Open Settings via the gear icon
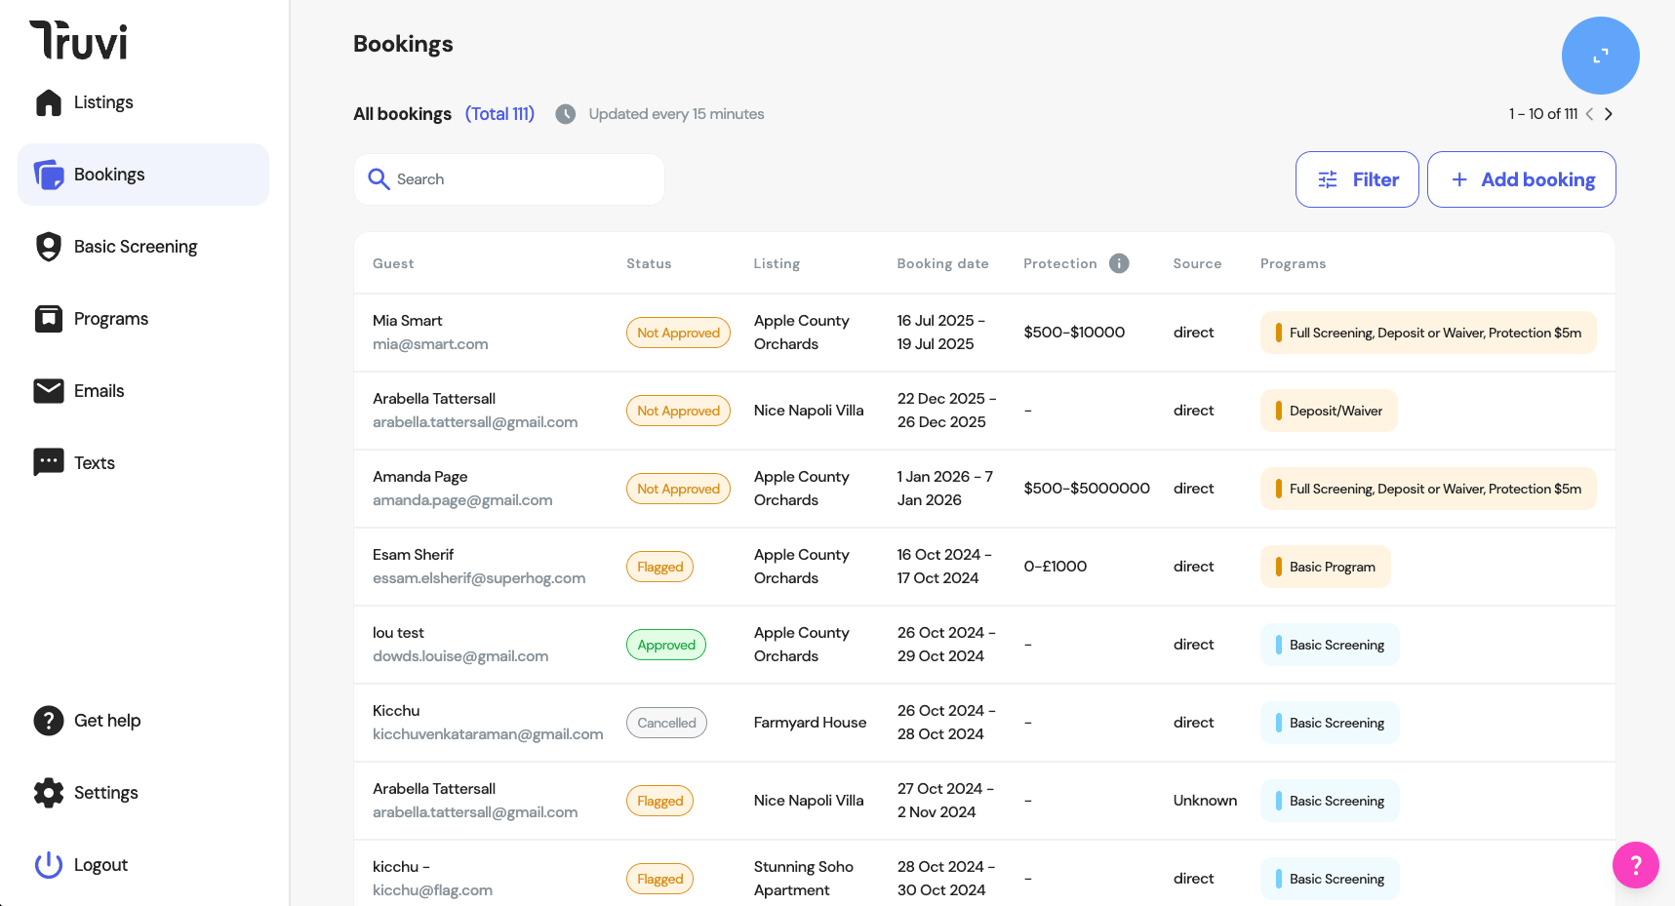 pos(48,793)
